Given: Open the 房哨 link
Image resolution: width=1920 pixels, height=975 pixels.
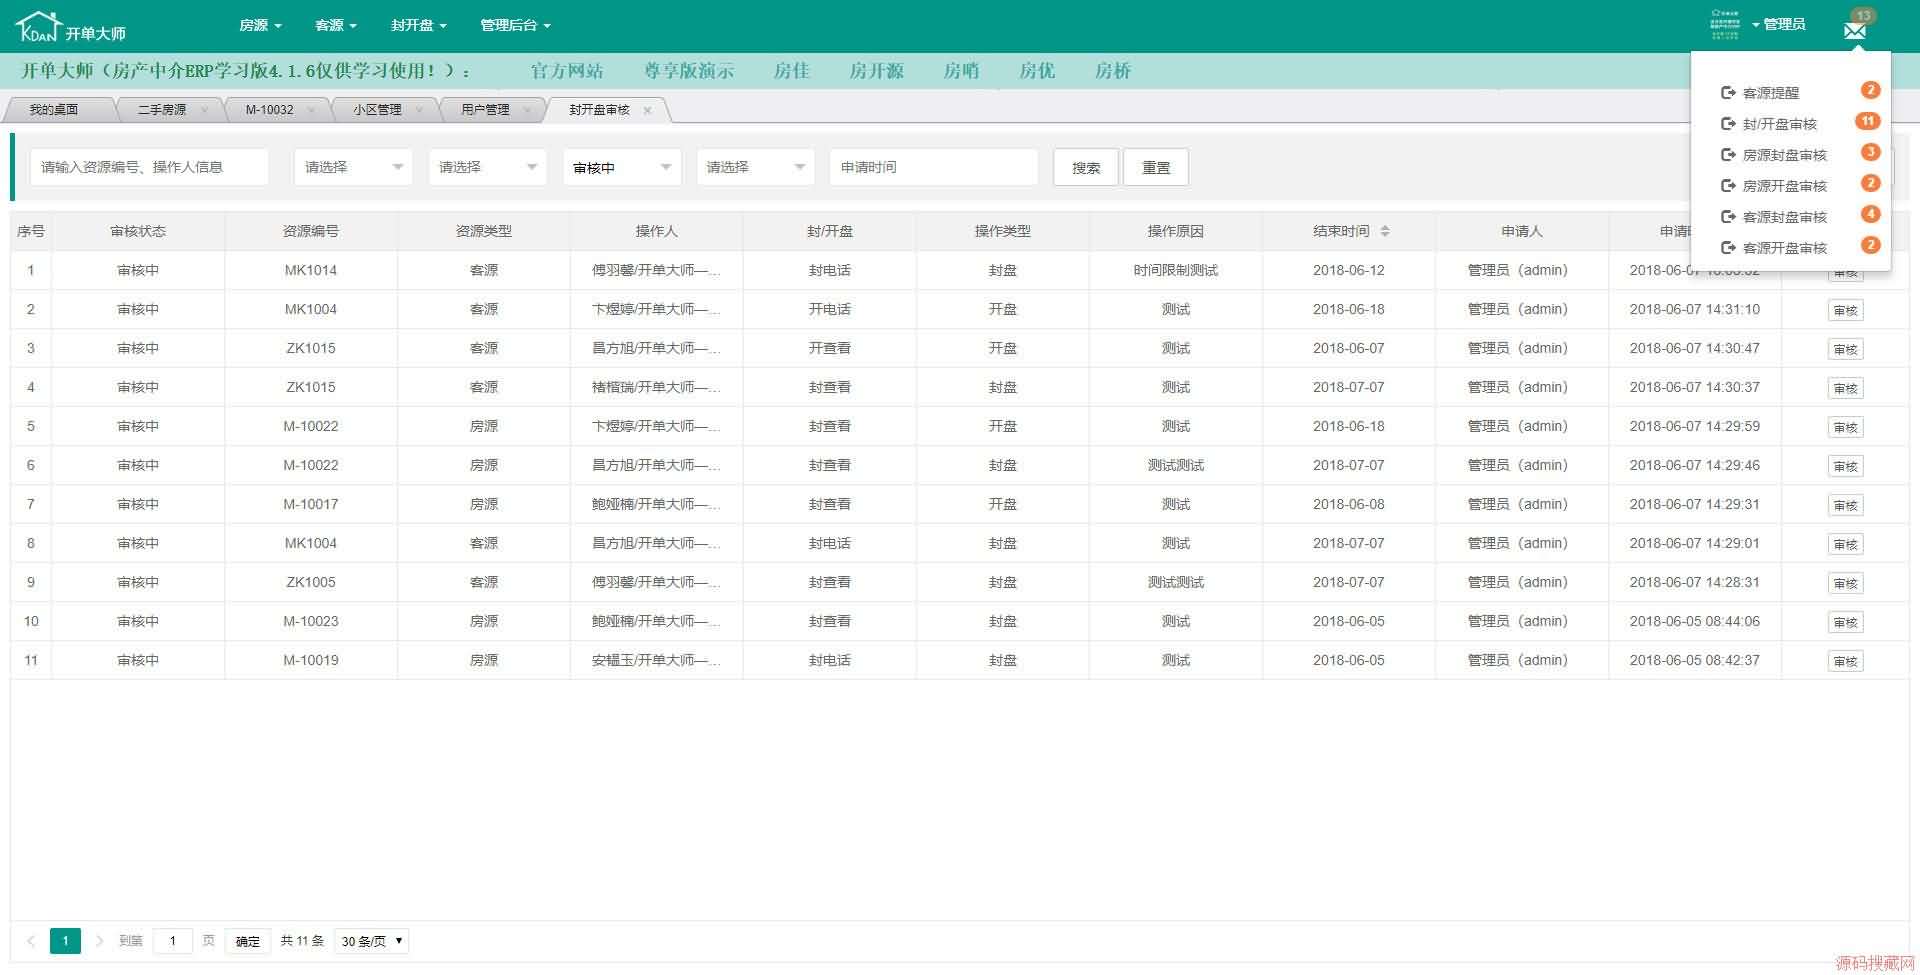Looking at the screenshot, I should [962, 71].
